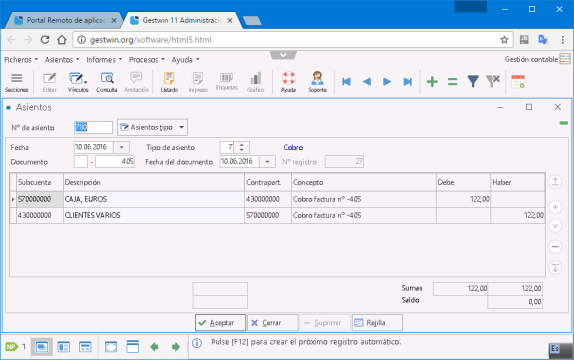Open the Ayuda menu
Screen dimensions: 574x360
(x=185, y=59)
